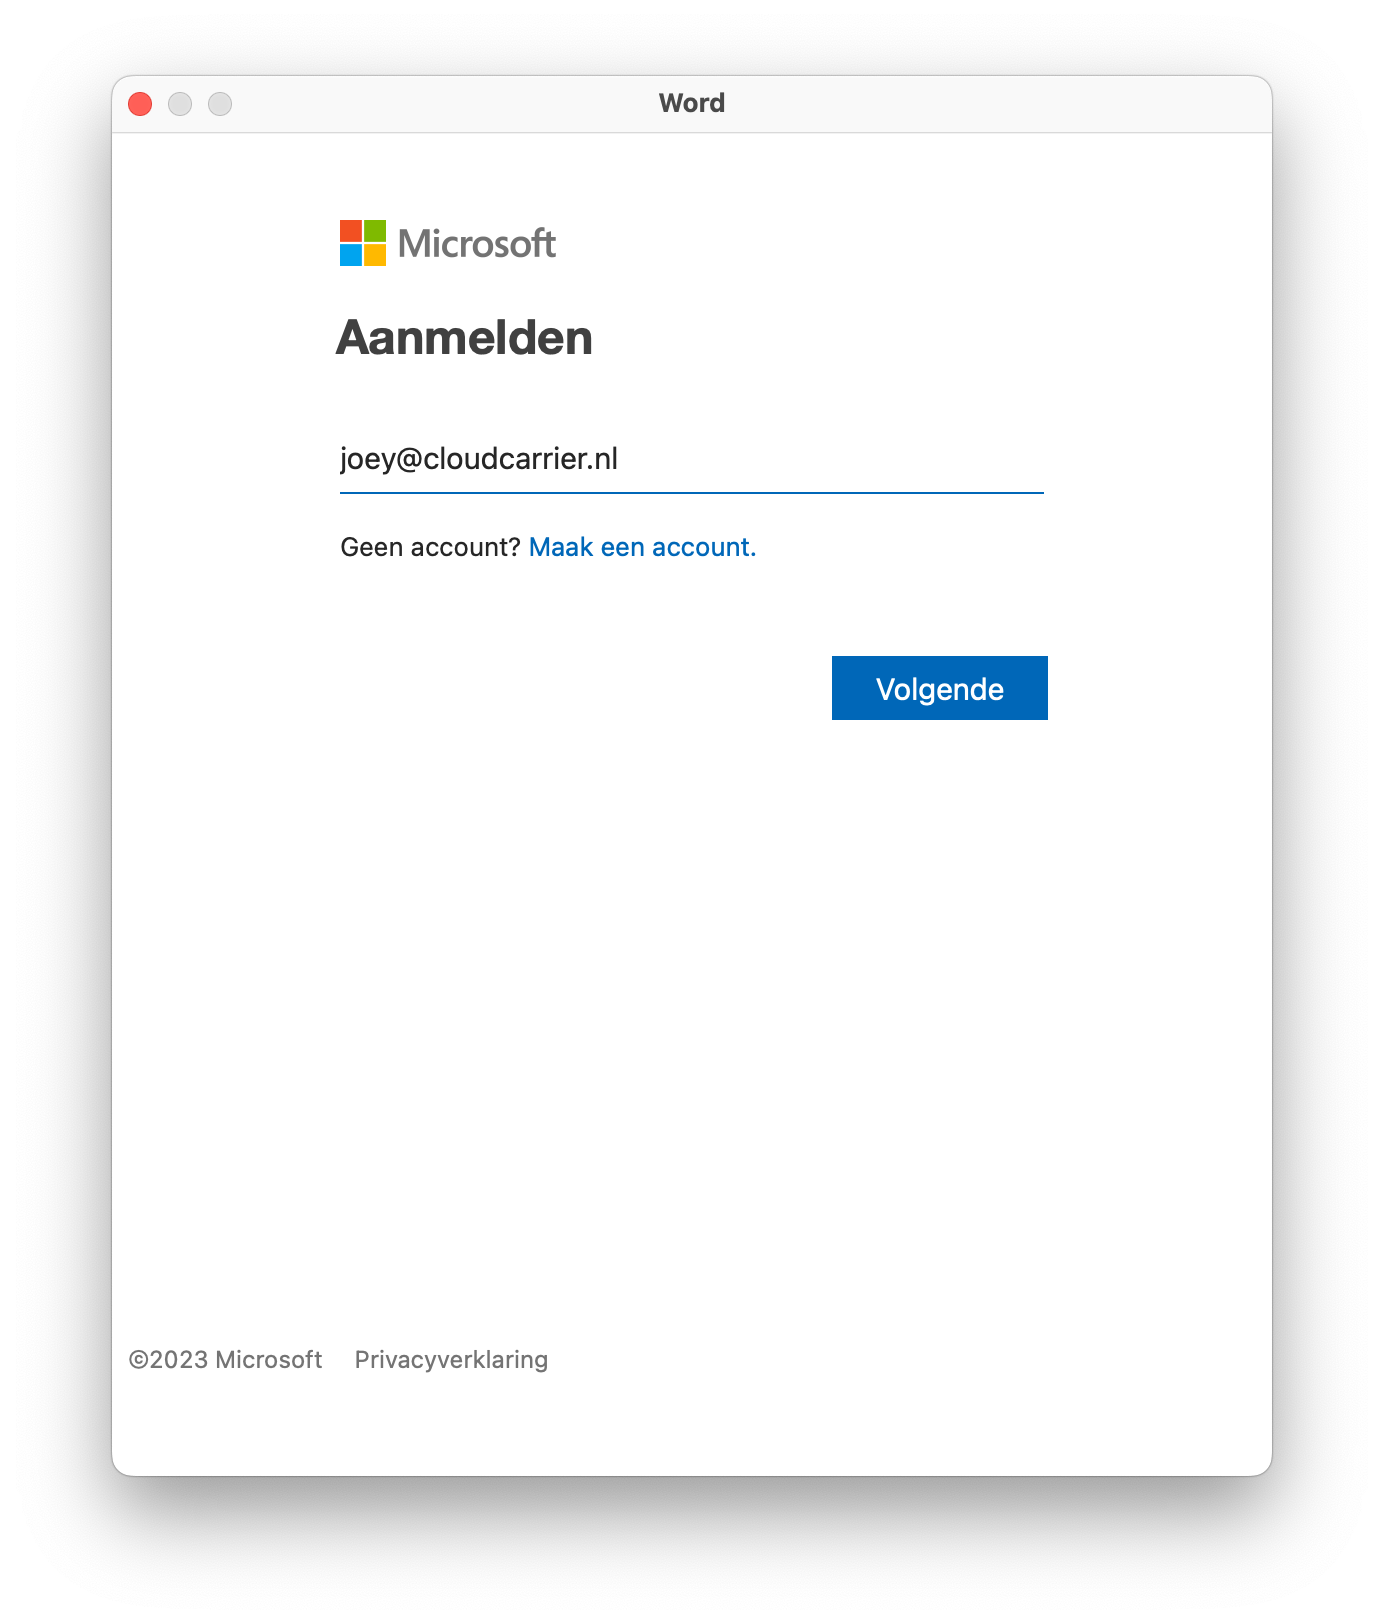
Task: Click the gray zoom window button
Action: point(220,104)
